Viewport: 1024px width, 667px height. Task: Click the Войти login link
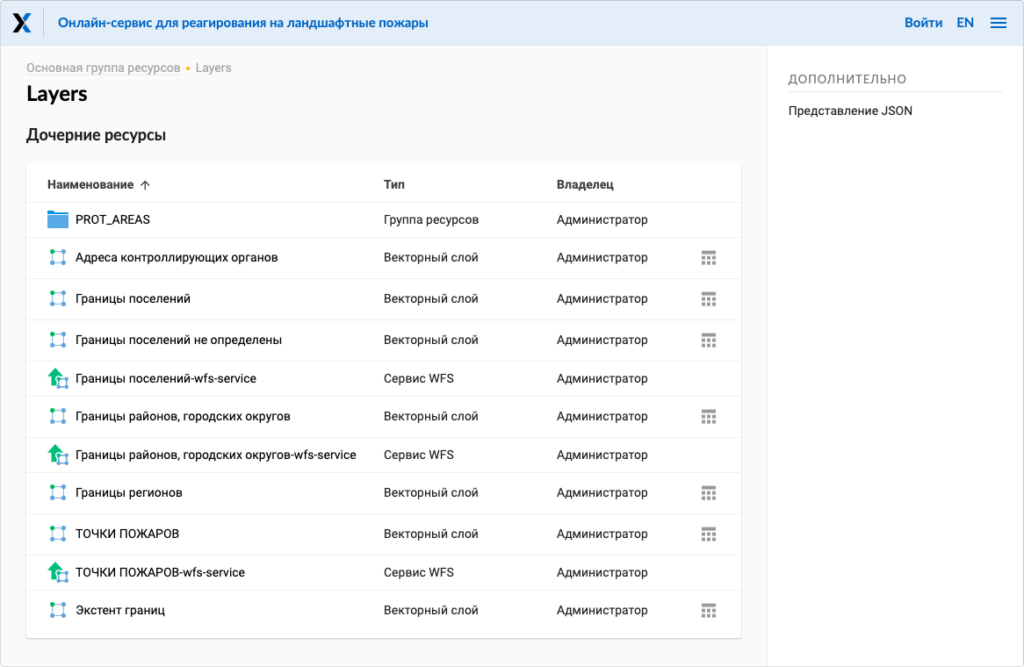923,21
